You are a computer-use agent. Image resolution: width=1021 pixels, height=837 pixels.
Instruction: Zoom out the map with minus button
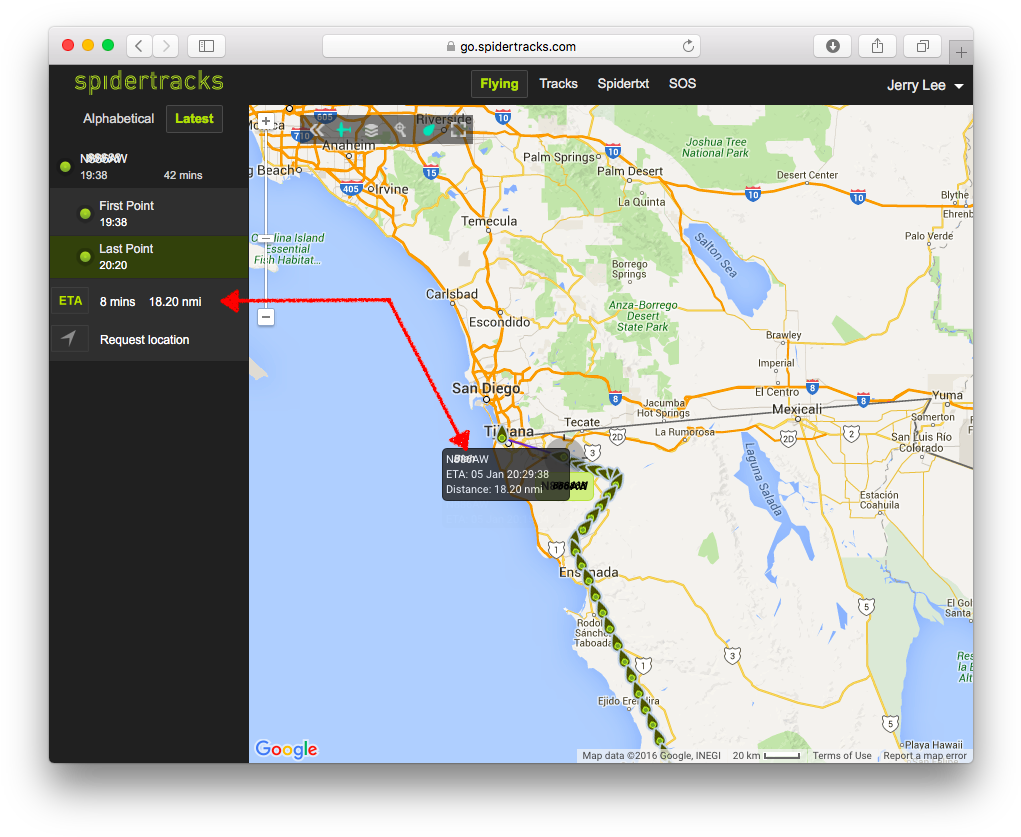pos(266,317)
